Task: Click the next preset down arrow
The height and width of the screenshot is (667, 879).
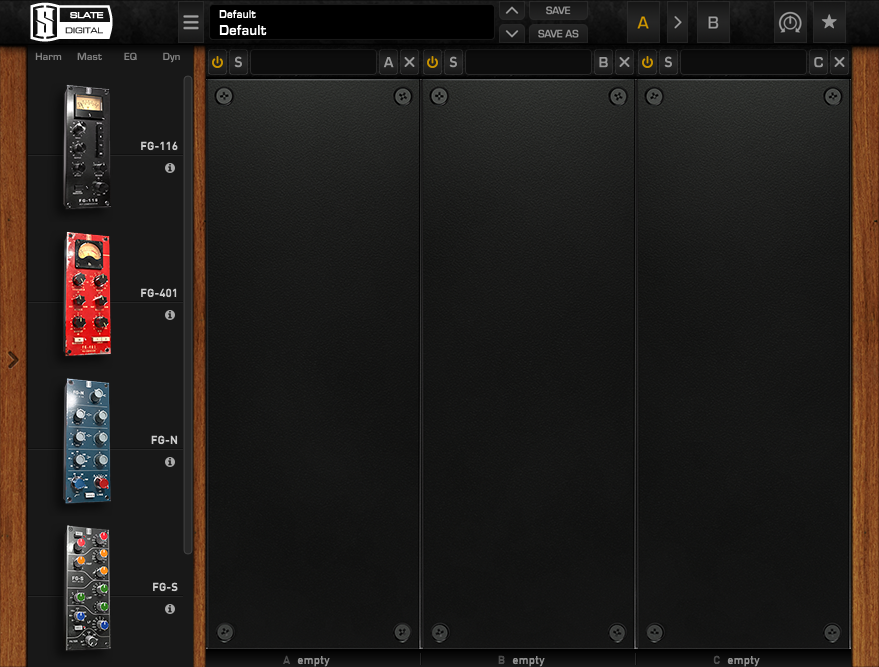Action: click(511, 33)
